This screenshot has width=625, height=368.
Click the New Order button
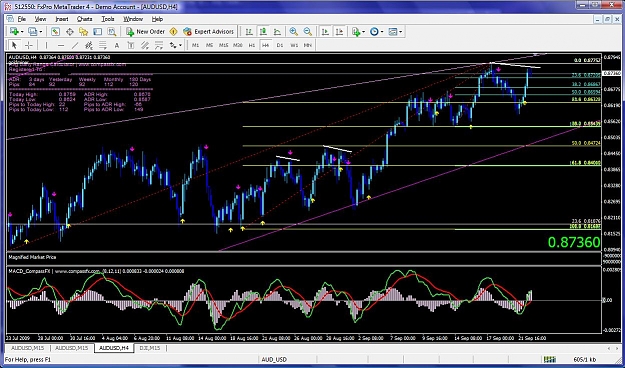(145, 31)
